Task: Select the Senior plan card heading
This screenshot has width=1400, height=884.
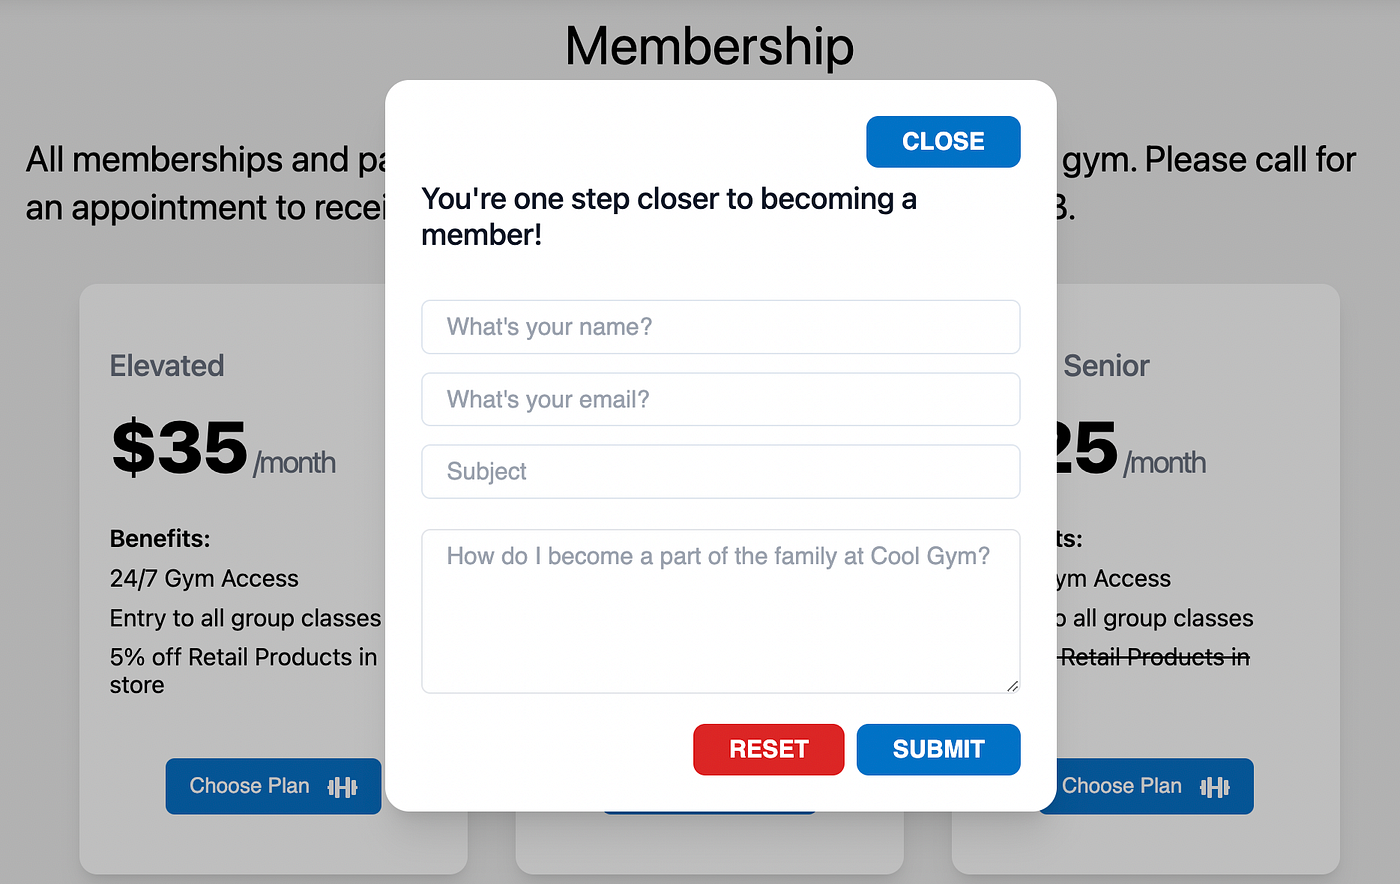Action: click(1107, 366)
